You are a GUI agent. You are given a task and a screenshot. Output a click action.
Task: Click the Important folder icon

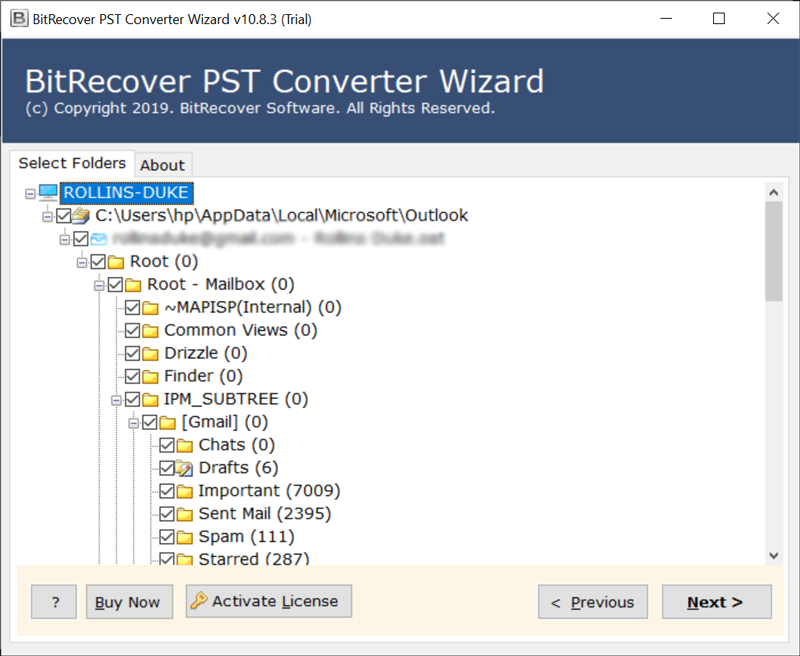coord(184,491)
